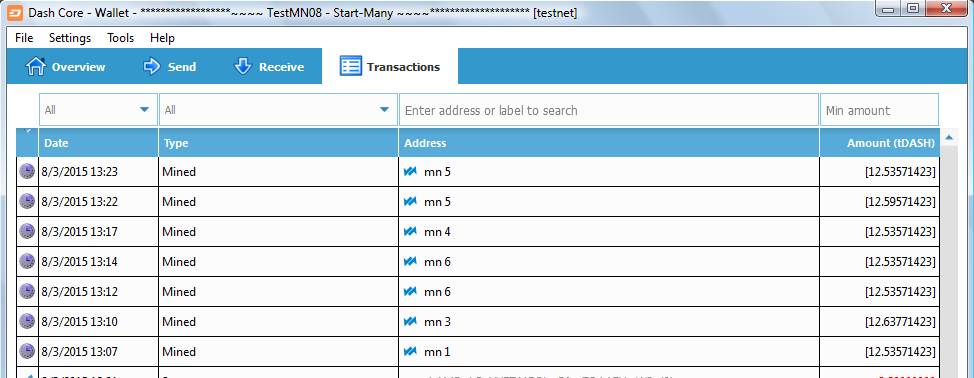Click the mined icon beside mn 6 at 13:12
Screen dimensions: 974x378
click(410, 291)
